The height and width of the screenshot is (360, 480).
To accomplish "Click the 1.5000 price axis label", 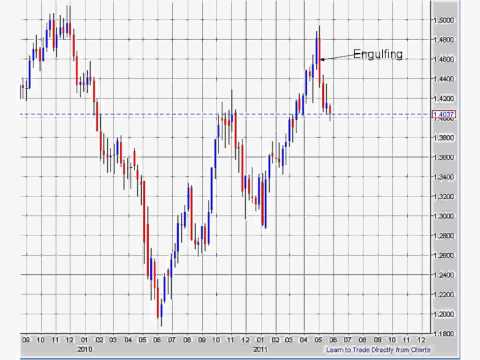I will [x=444, y=20].
